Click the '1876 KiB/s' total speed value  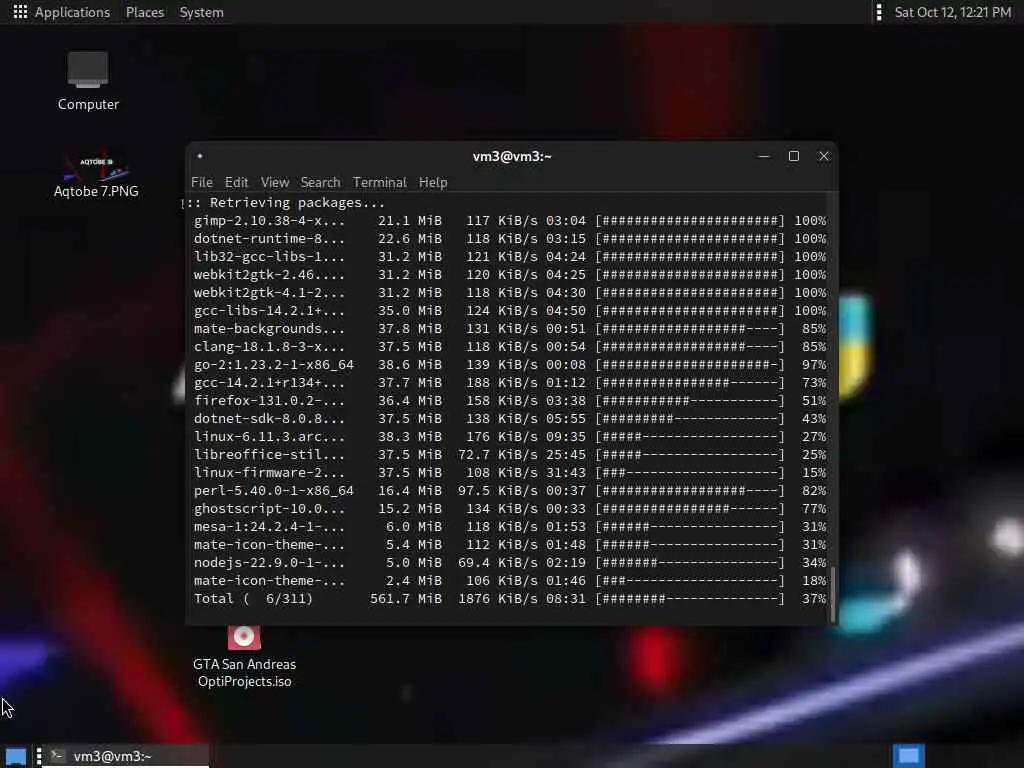coord(498,599)
